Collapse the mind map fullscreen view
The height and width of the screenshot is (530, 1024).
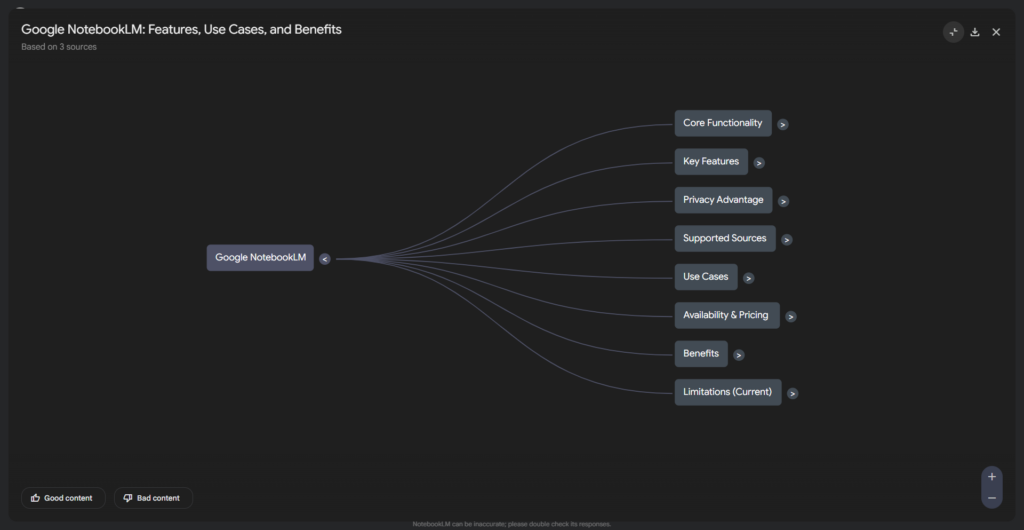[953, 32]
